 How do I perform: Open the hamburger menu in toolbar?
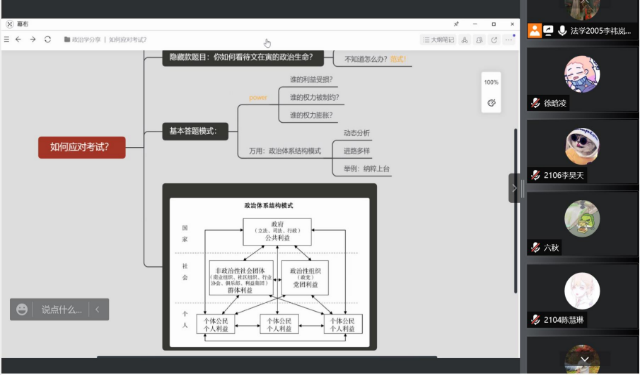[7, 40]
